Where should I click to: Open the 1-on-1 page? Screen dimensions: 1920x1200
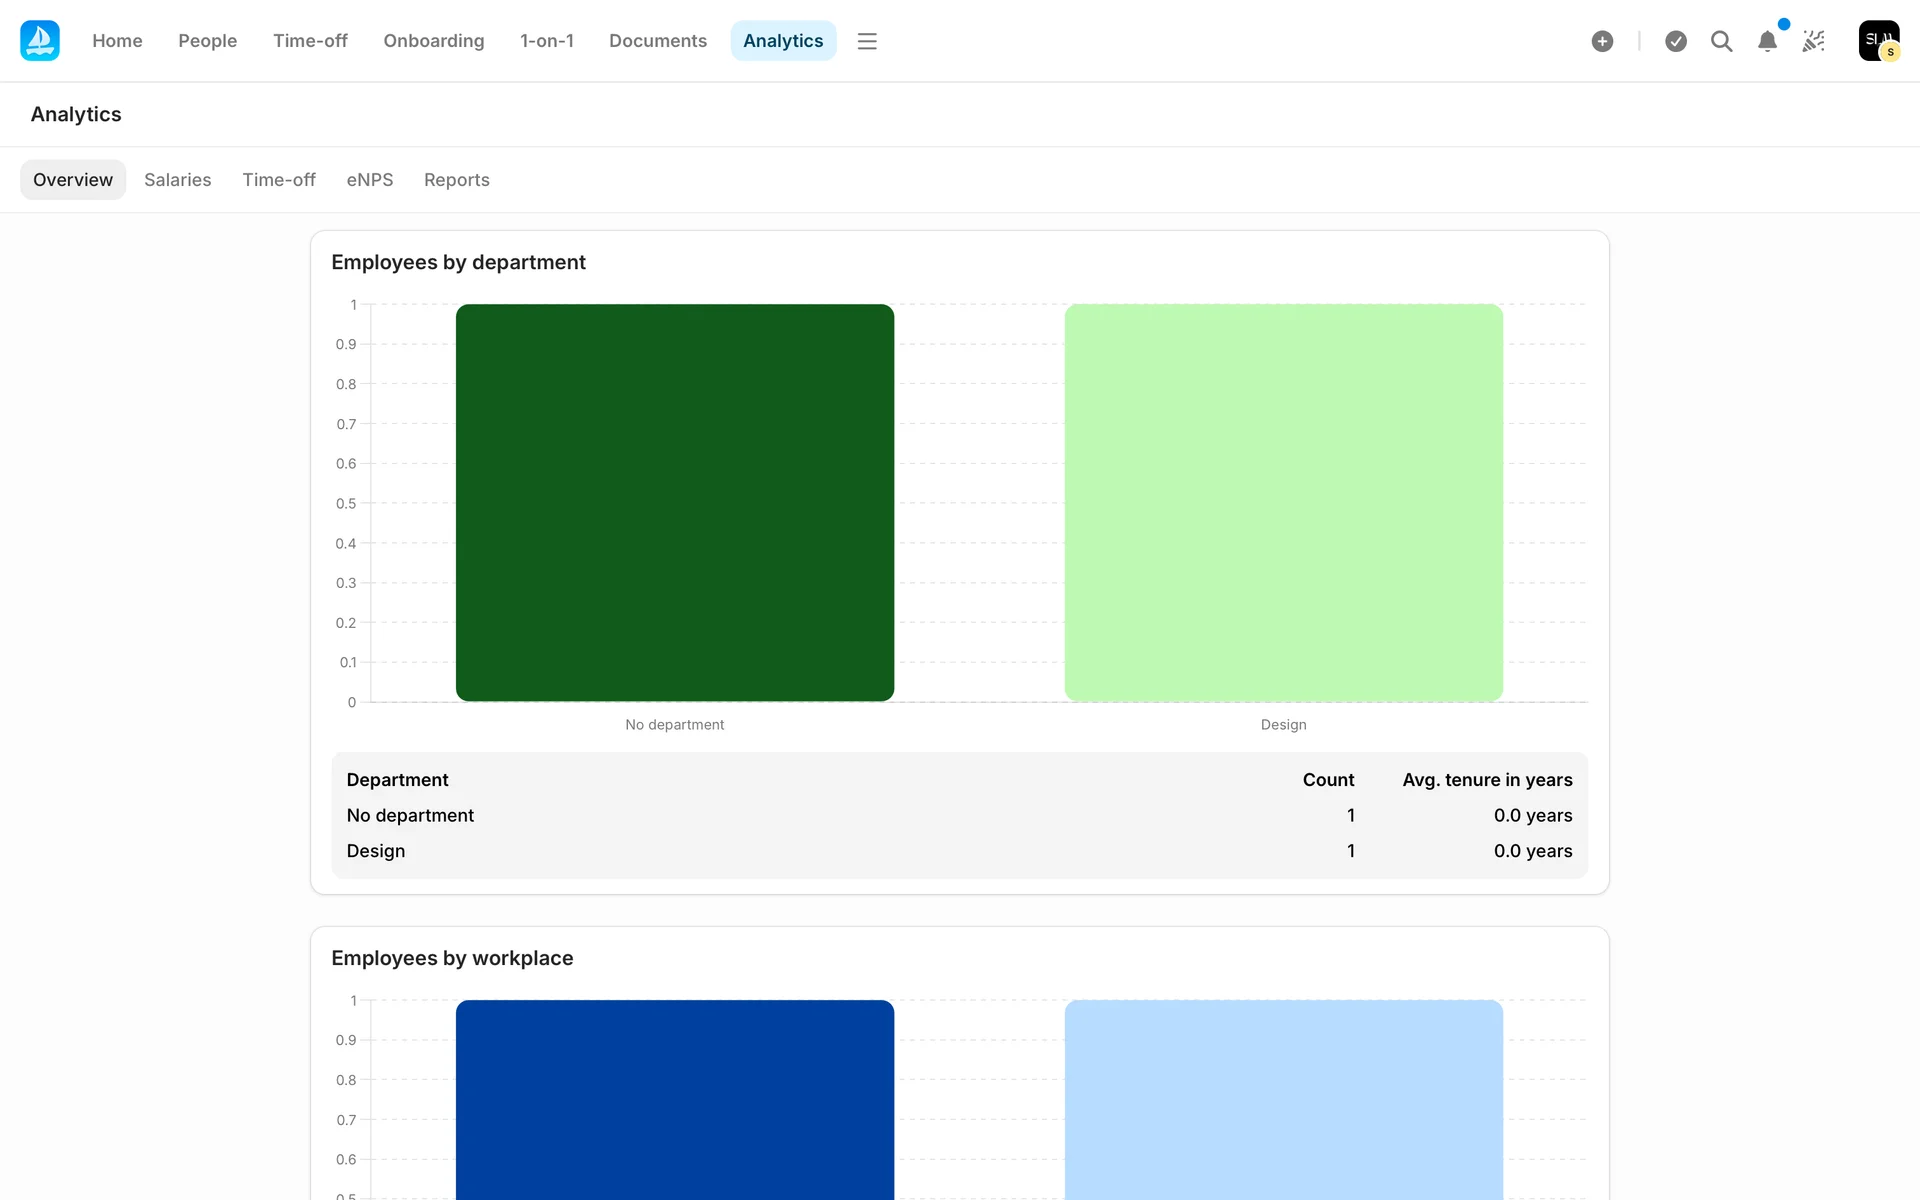click(546, 41)
